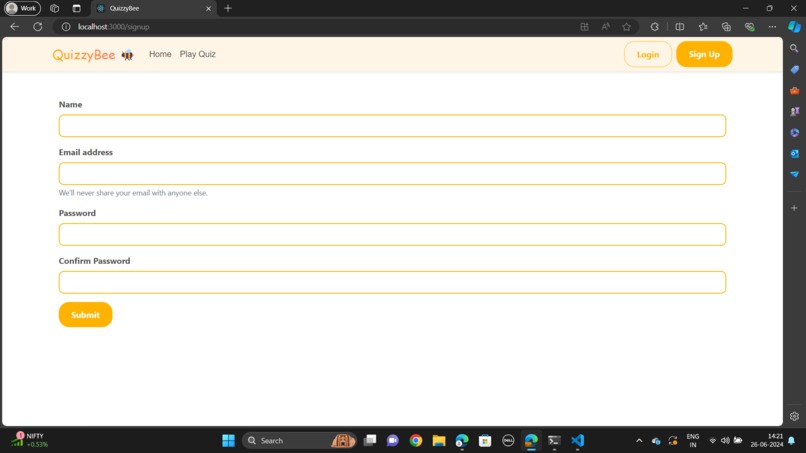Open sidebar Outlook icon
The height and width of the screenshot is (453, 806).
pos(794,153)
